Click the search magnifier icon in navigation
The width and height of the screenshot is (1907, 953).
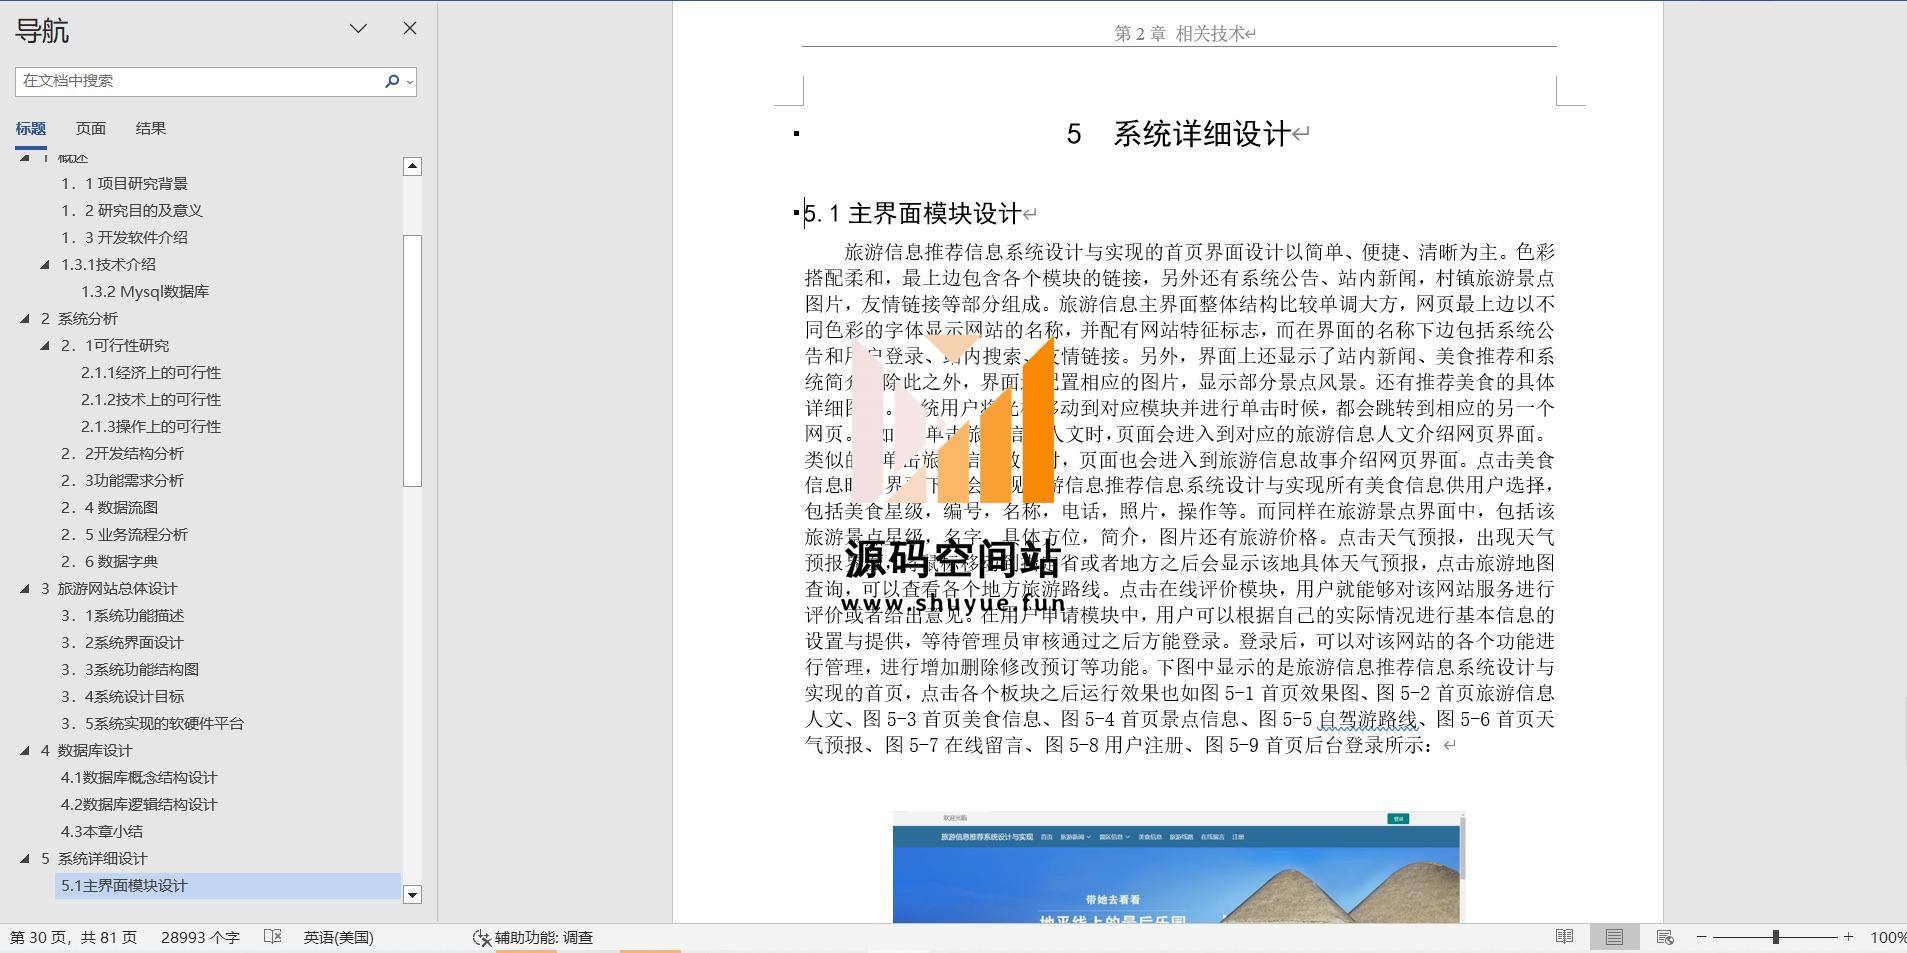pyautogui.click(x=391, y=81)
